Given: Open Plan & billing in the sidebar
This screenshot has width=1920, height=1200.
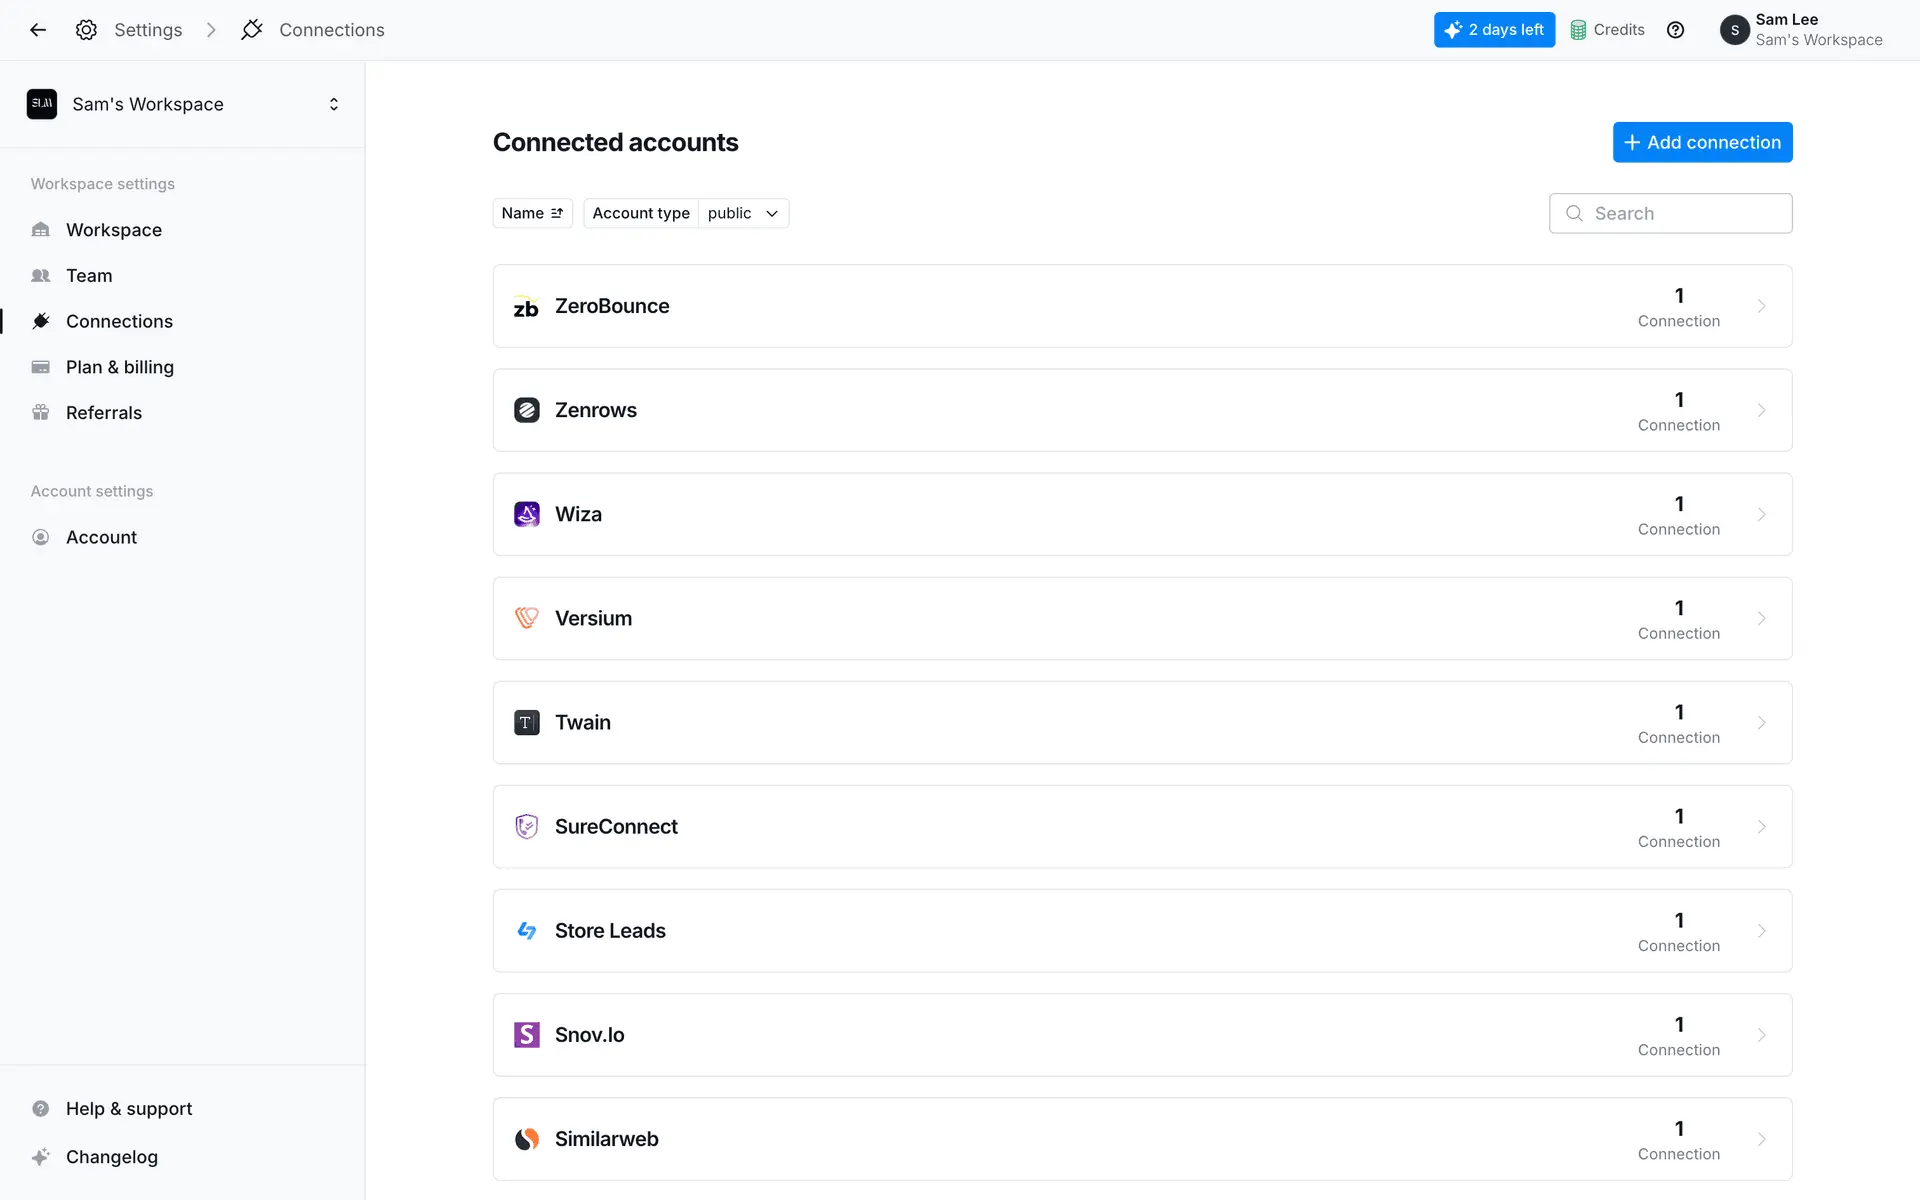Looking at the screenshot, I should click(119, 367).
